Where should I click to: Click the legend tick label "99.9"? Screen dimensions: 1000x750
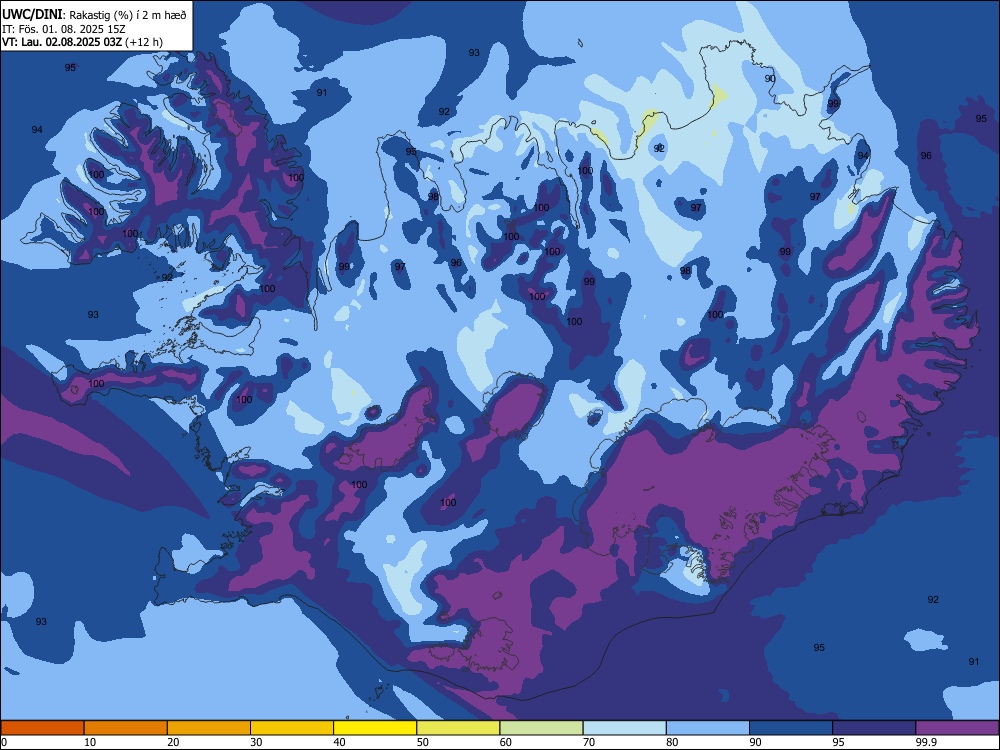pos(926,742)
